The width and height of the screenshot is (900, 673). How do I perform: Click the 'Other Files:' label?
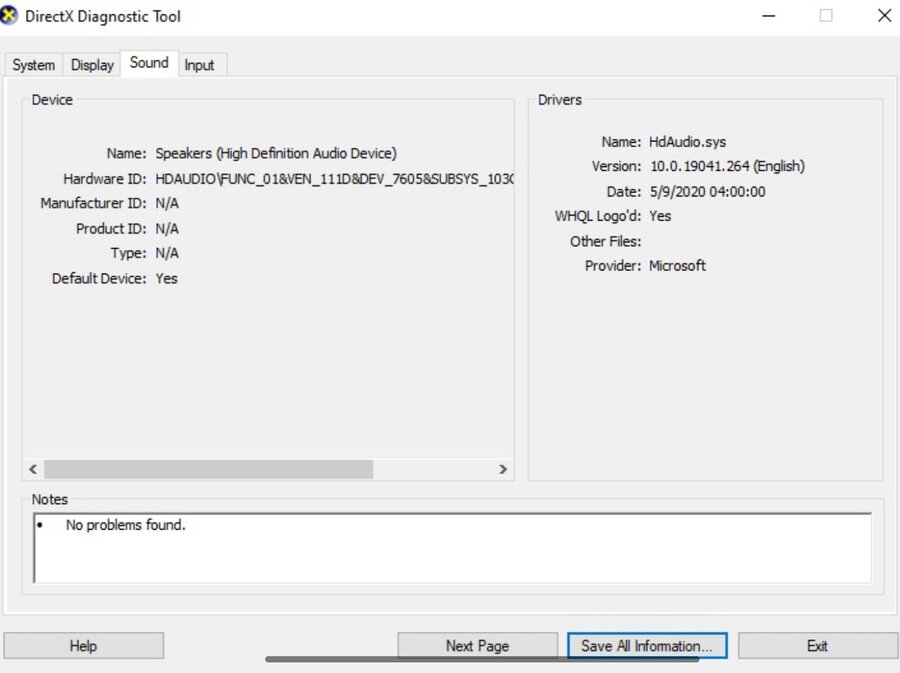coord(606,242)
